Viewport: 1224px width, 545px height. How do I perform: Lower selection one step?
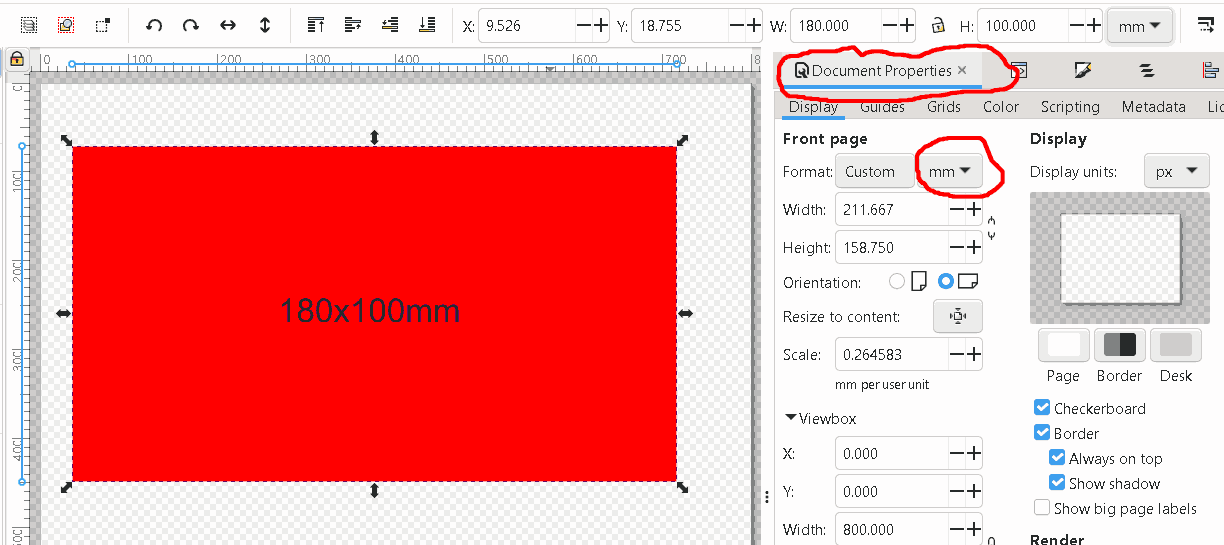pos(390,25)
